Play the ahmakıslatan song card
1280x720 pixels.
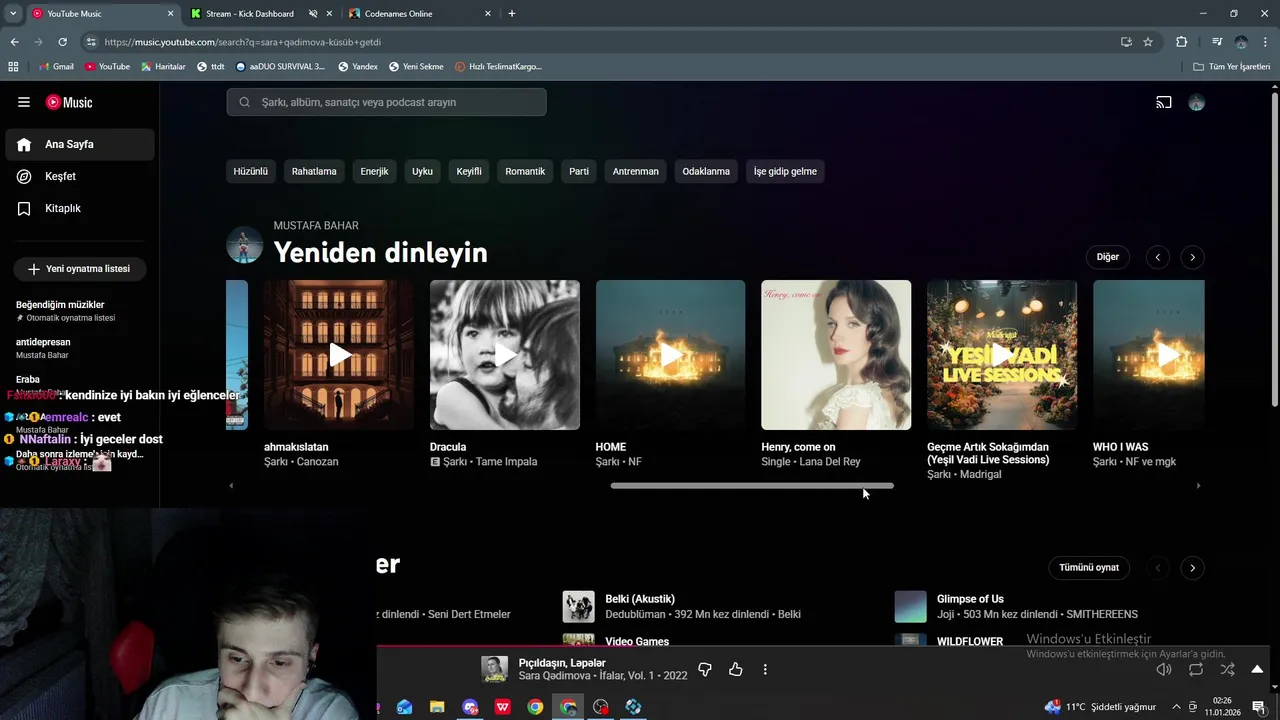coord(339,355)
